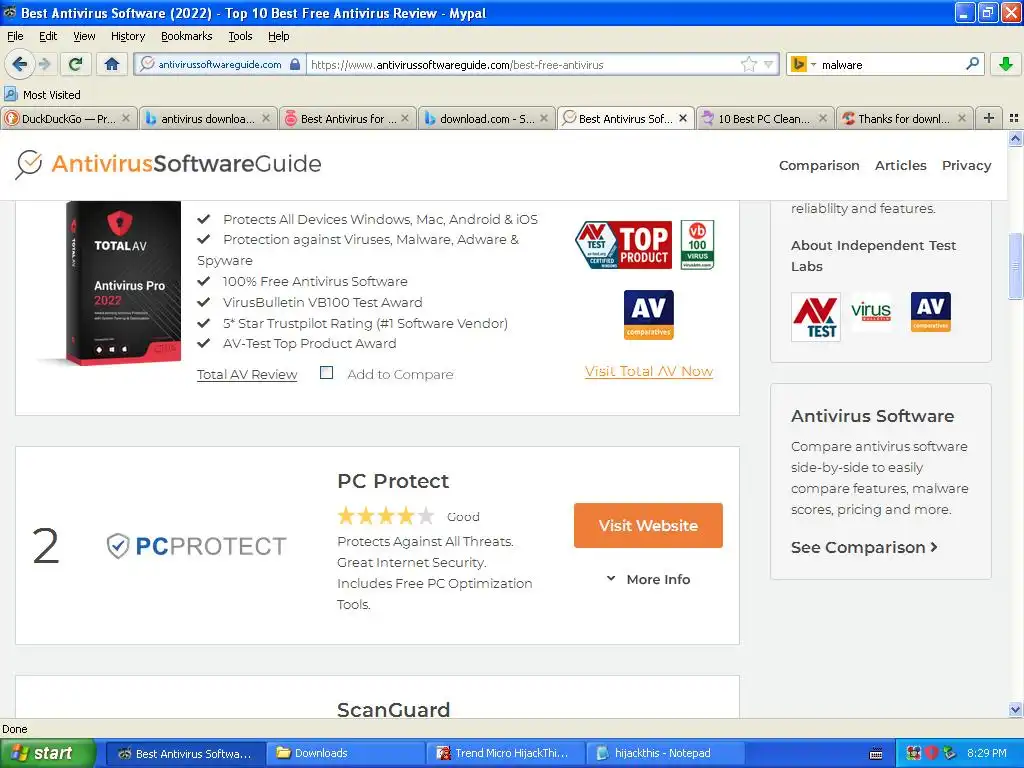Click the padlock site security icon
The image size is (1024, 768).
[295, 64]
